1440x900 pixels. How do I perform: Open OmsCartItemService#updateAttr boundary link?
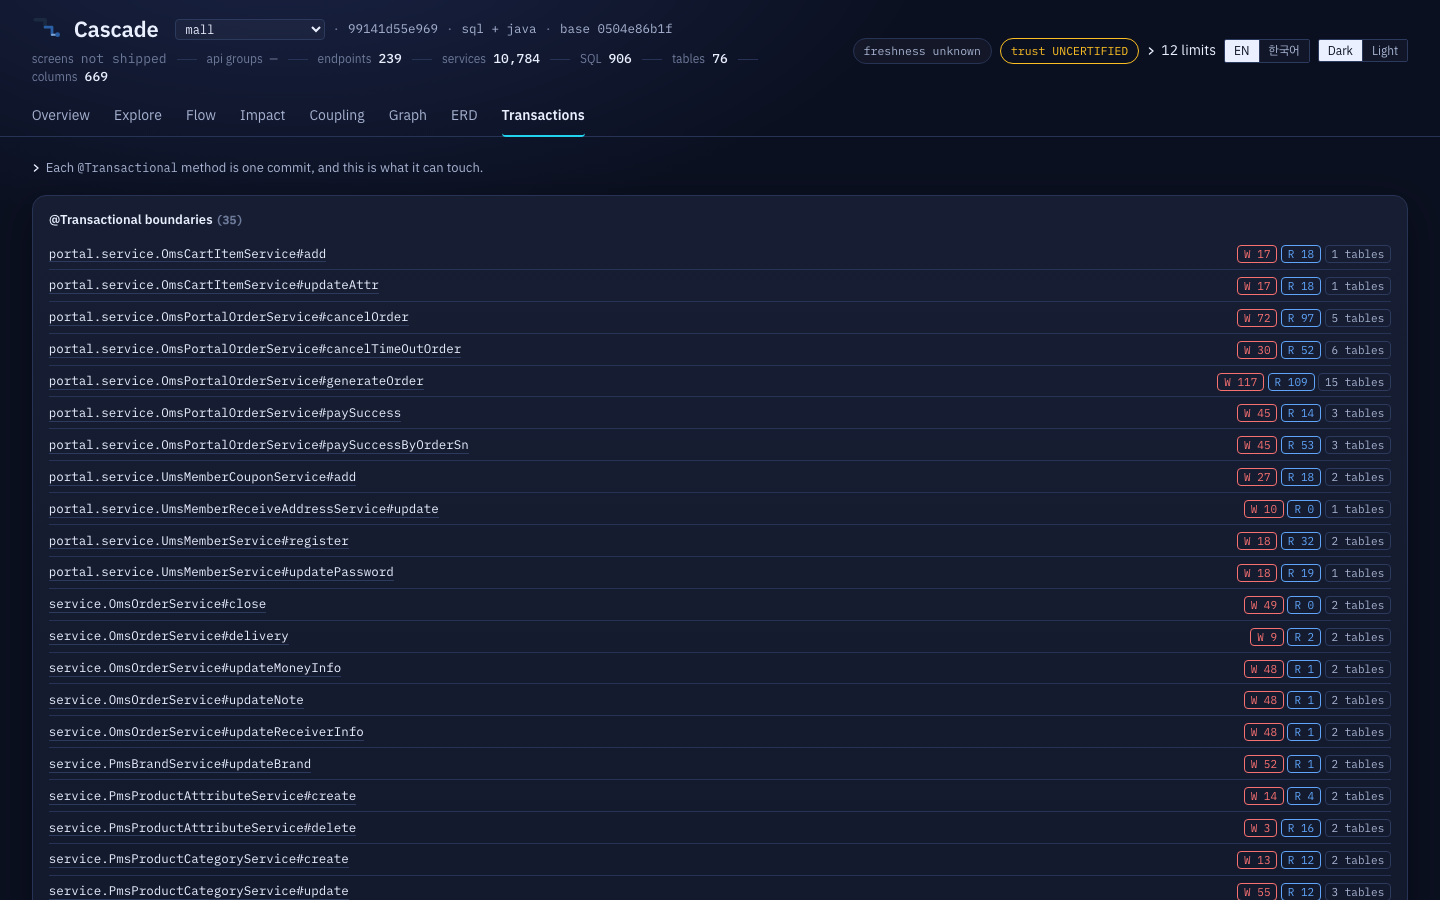click(x=214, y=285)
